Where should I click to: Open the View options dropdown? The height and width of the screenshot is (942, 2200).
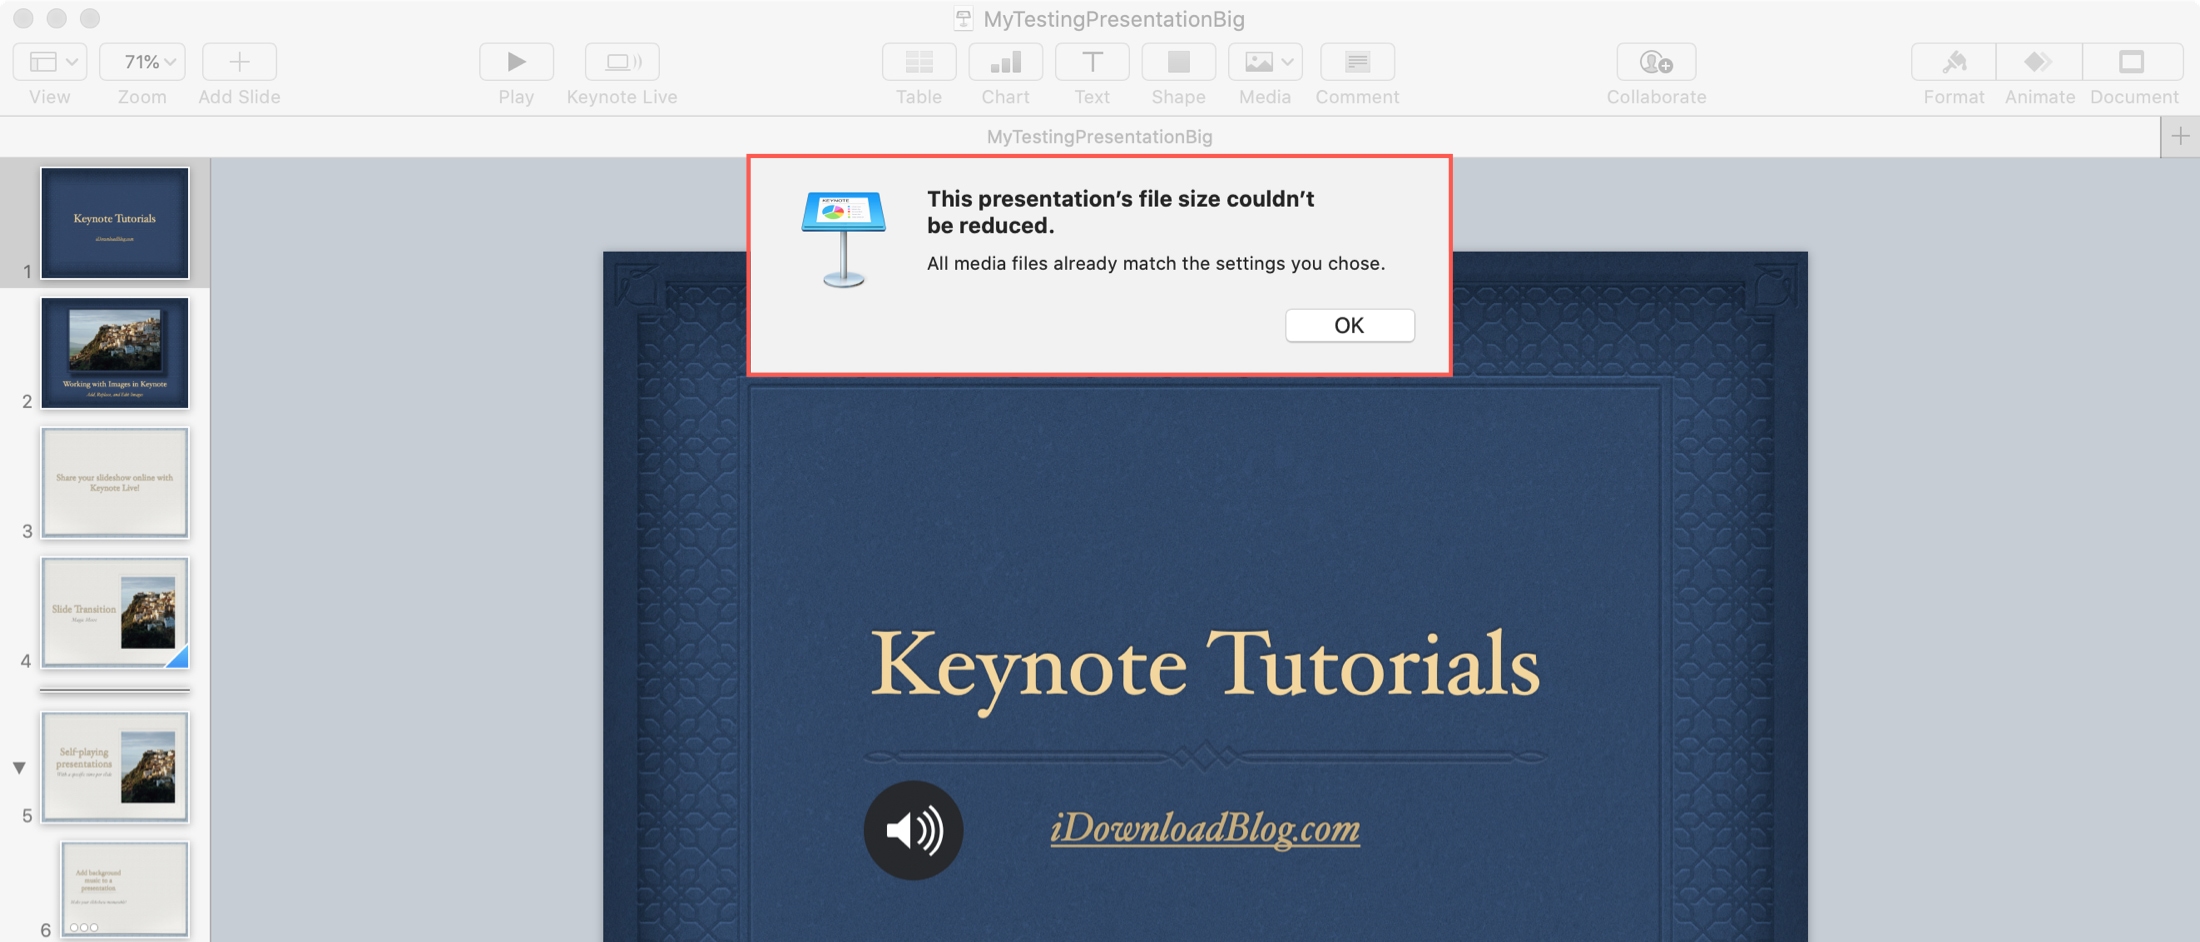(48, 62)
